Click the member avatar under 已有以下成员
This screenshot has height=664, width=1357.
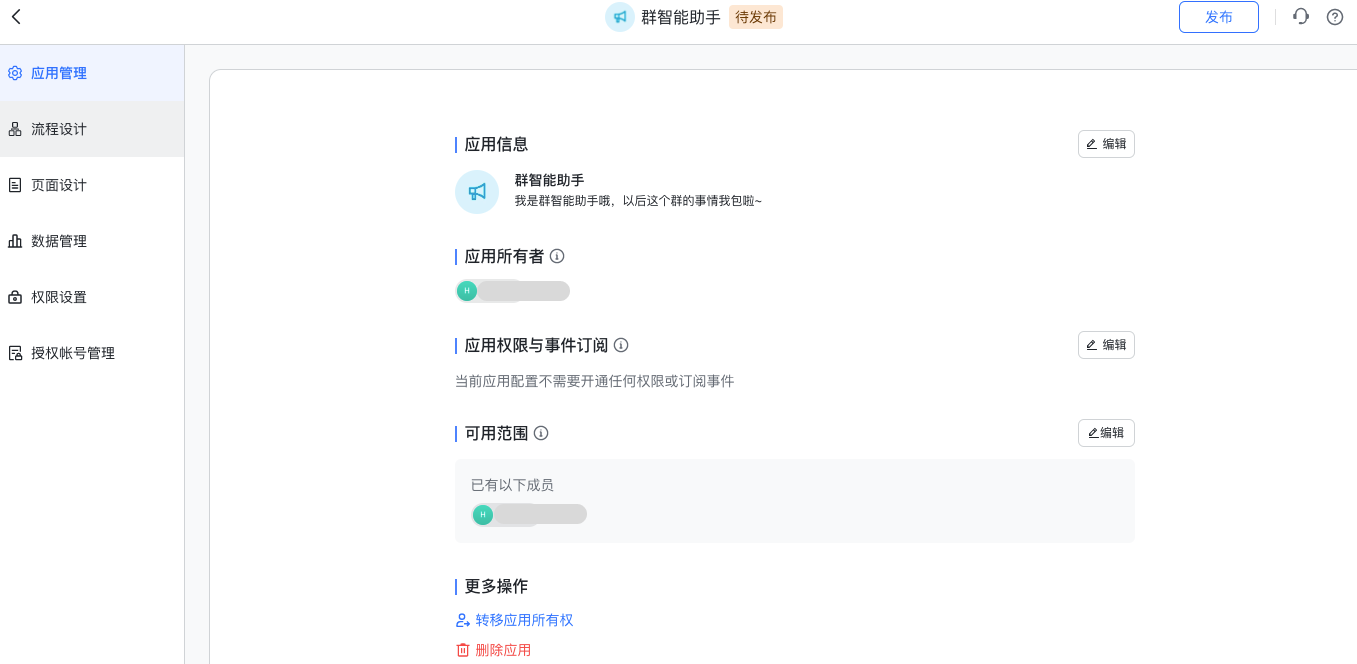click(x=483, y=514)
